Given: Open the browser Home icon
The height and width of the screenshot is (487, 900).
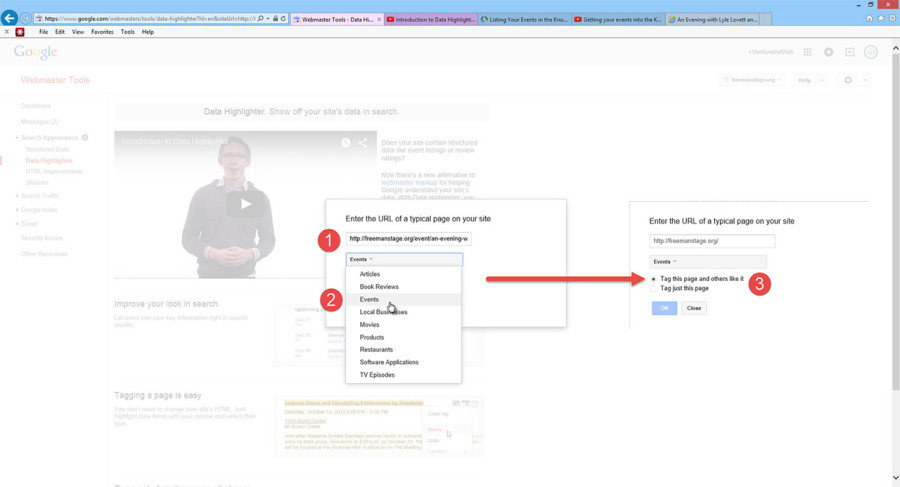Looking at the screenshot, I should (x=869, y=18).
